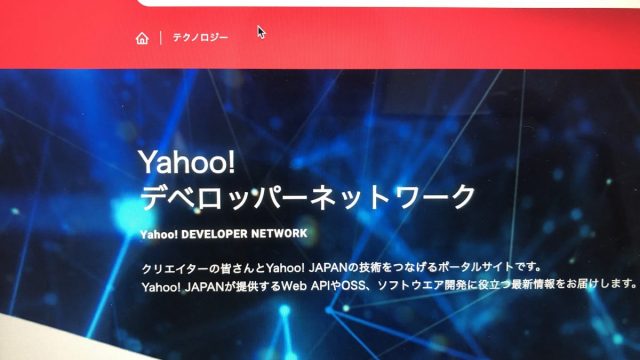
Task: Click the お届けします text at line end
Action: [x=601, y=283]
